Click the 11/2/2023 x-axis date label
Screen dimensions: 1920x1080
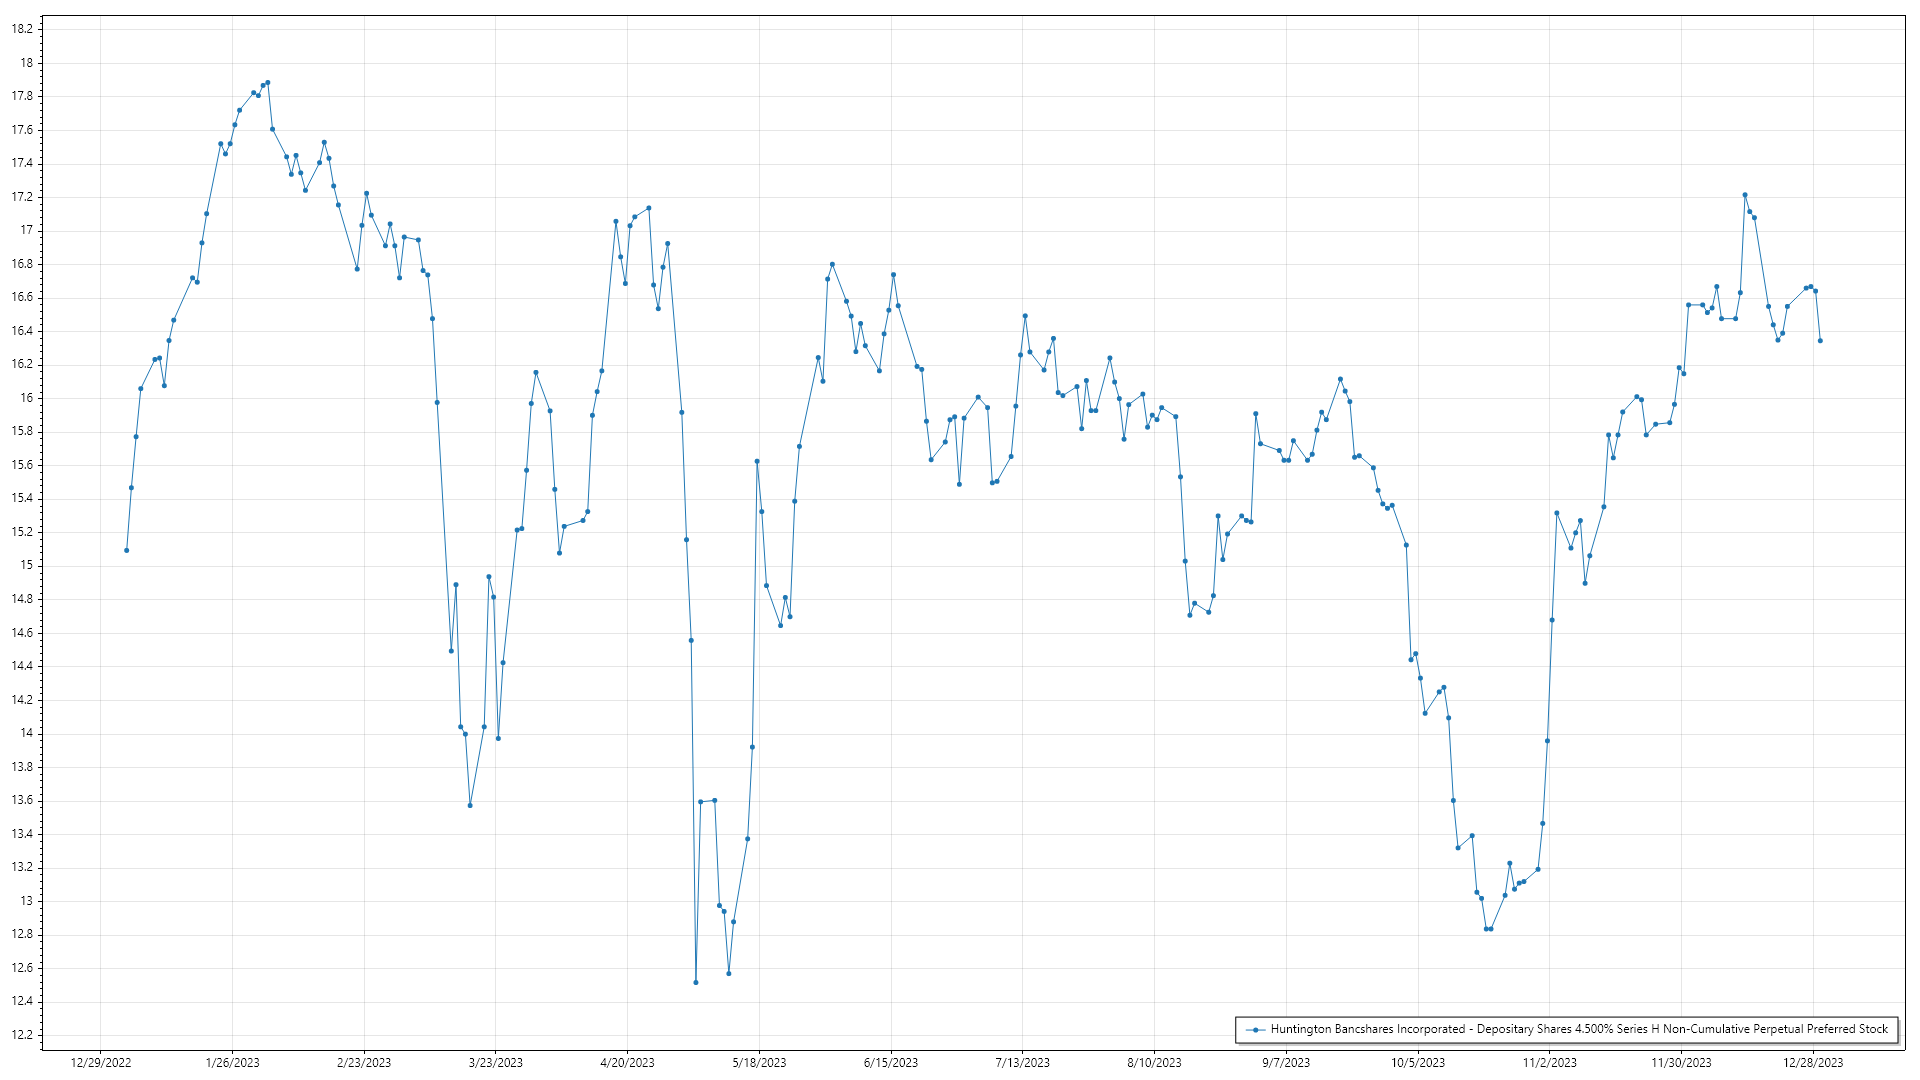[1549, 1063]
